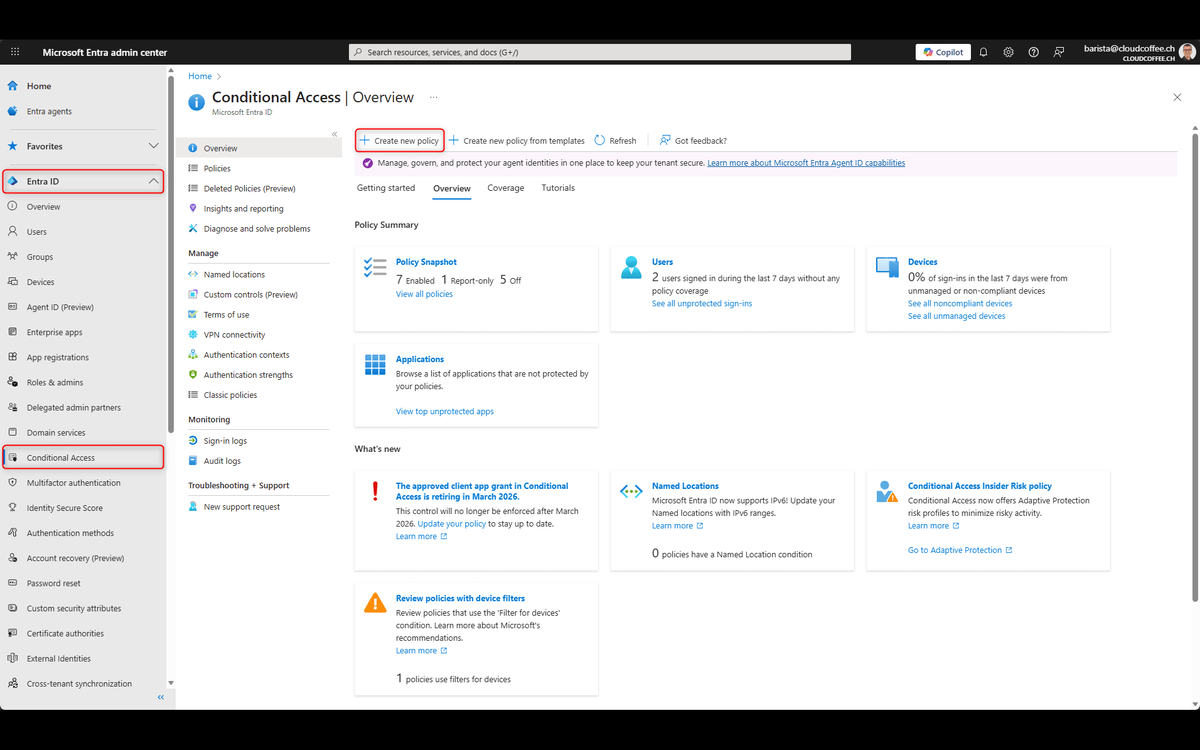The width and height of the screenshot is (1200, 750).
Task: Collapse the Entra ID section chevron
Action: pyautogui.click(x=153, y=181)
